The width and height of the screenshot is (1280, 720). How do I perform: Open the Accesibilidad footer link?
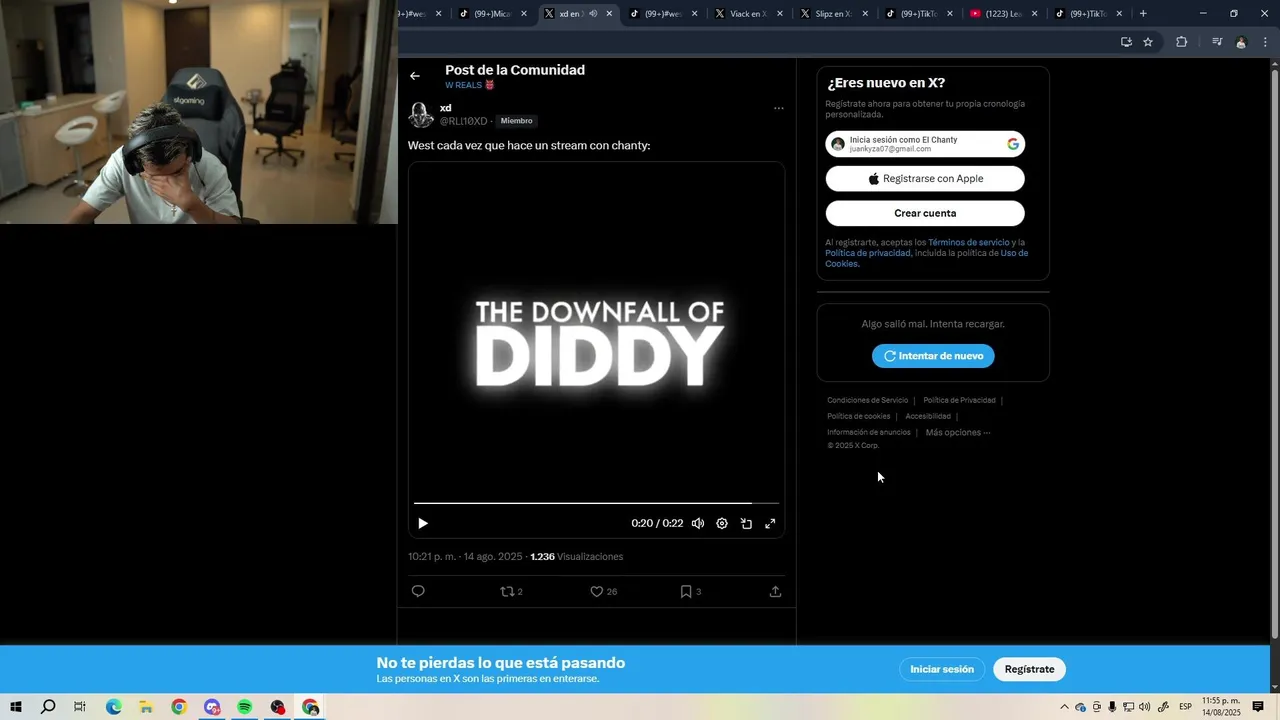pyautogui.click(x=928, y=416)
